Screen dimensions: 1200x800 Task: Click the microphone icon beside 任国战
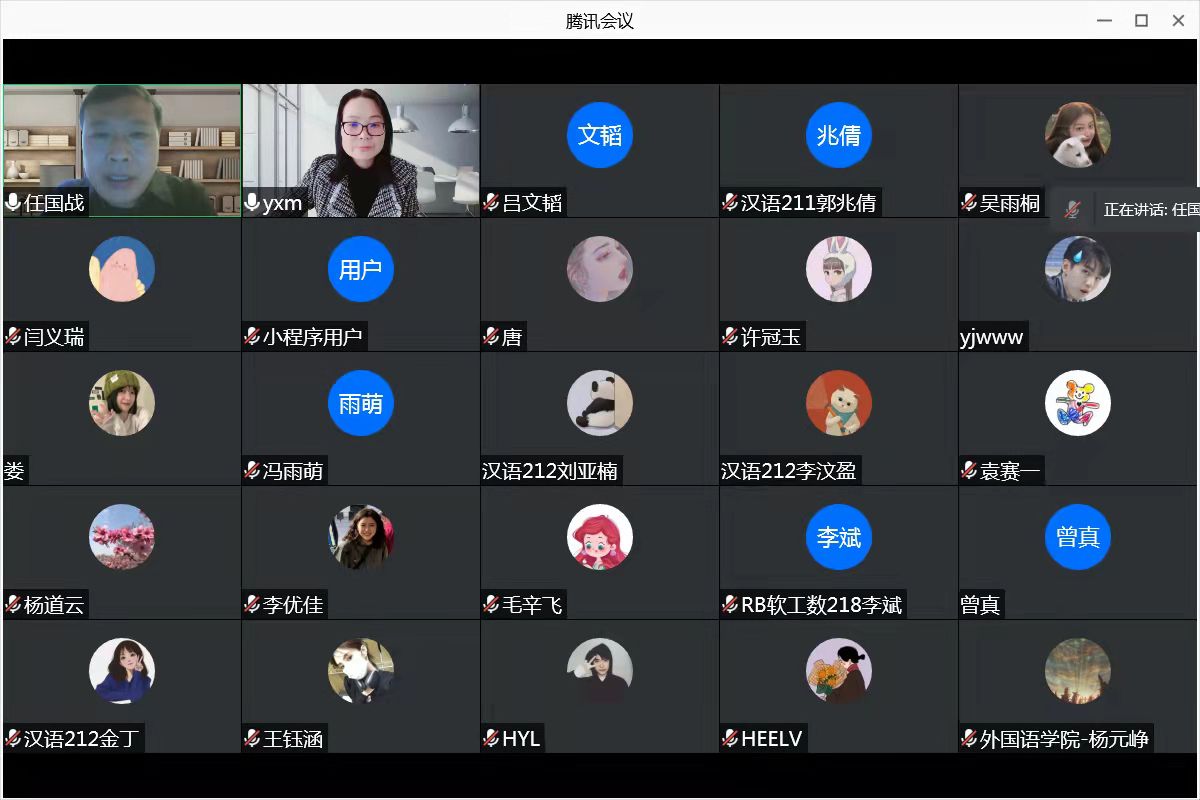coord(13,203)
